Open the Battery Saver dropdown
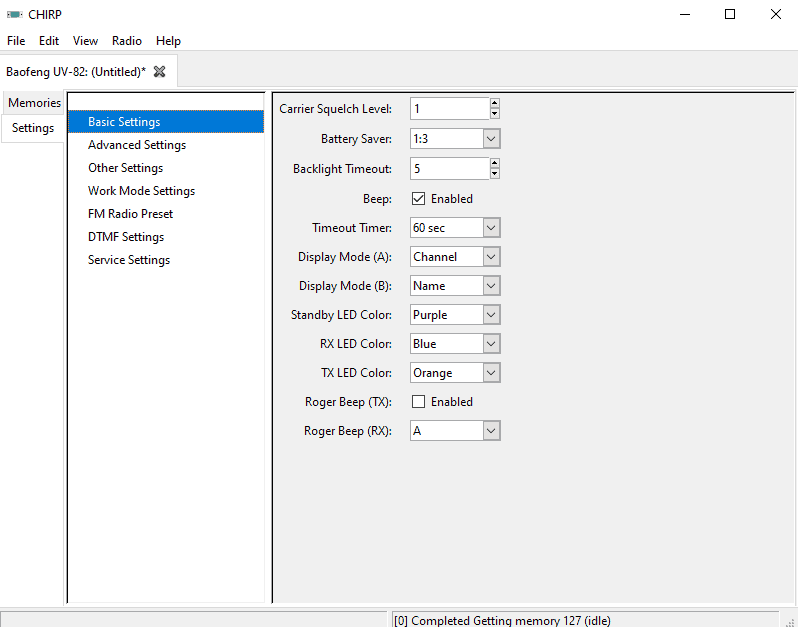 pyautogui.click(x=491, y=138)
